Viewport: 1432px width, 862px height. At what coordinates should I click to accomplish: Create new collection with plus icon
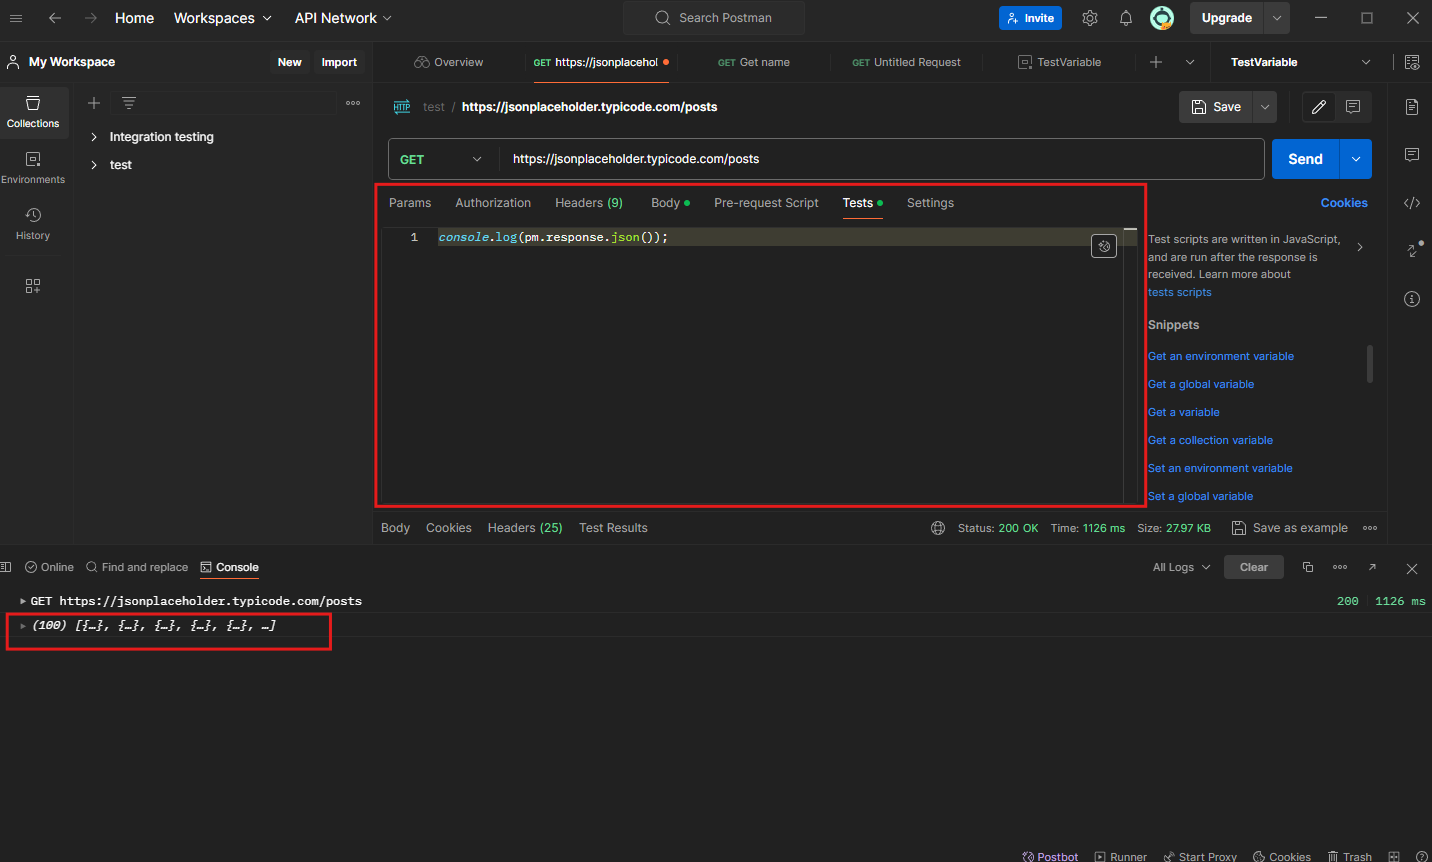tap(94, 103)
